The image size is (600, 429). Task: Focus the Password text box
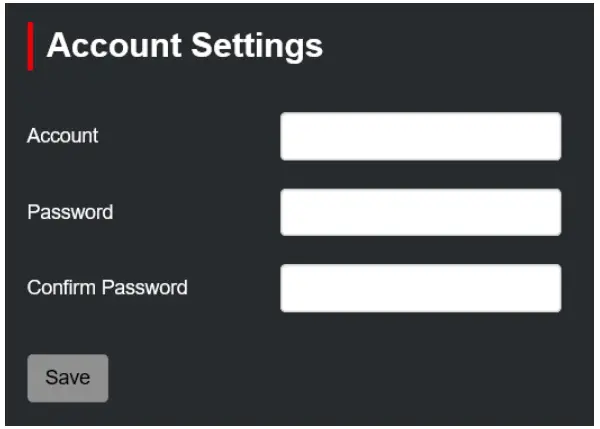pos(420,212)
